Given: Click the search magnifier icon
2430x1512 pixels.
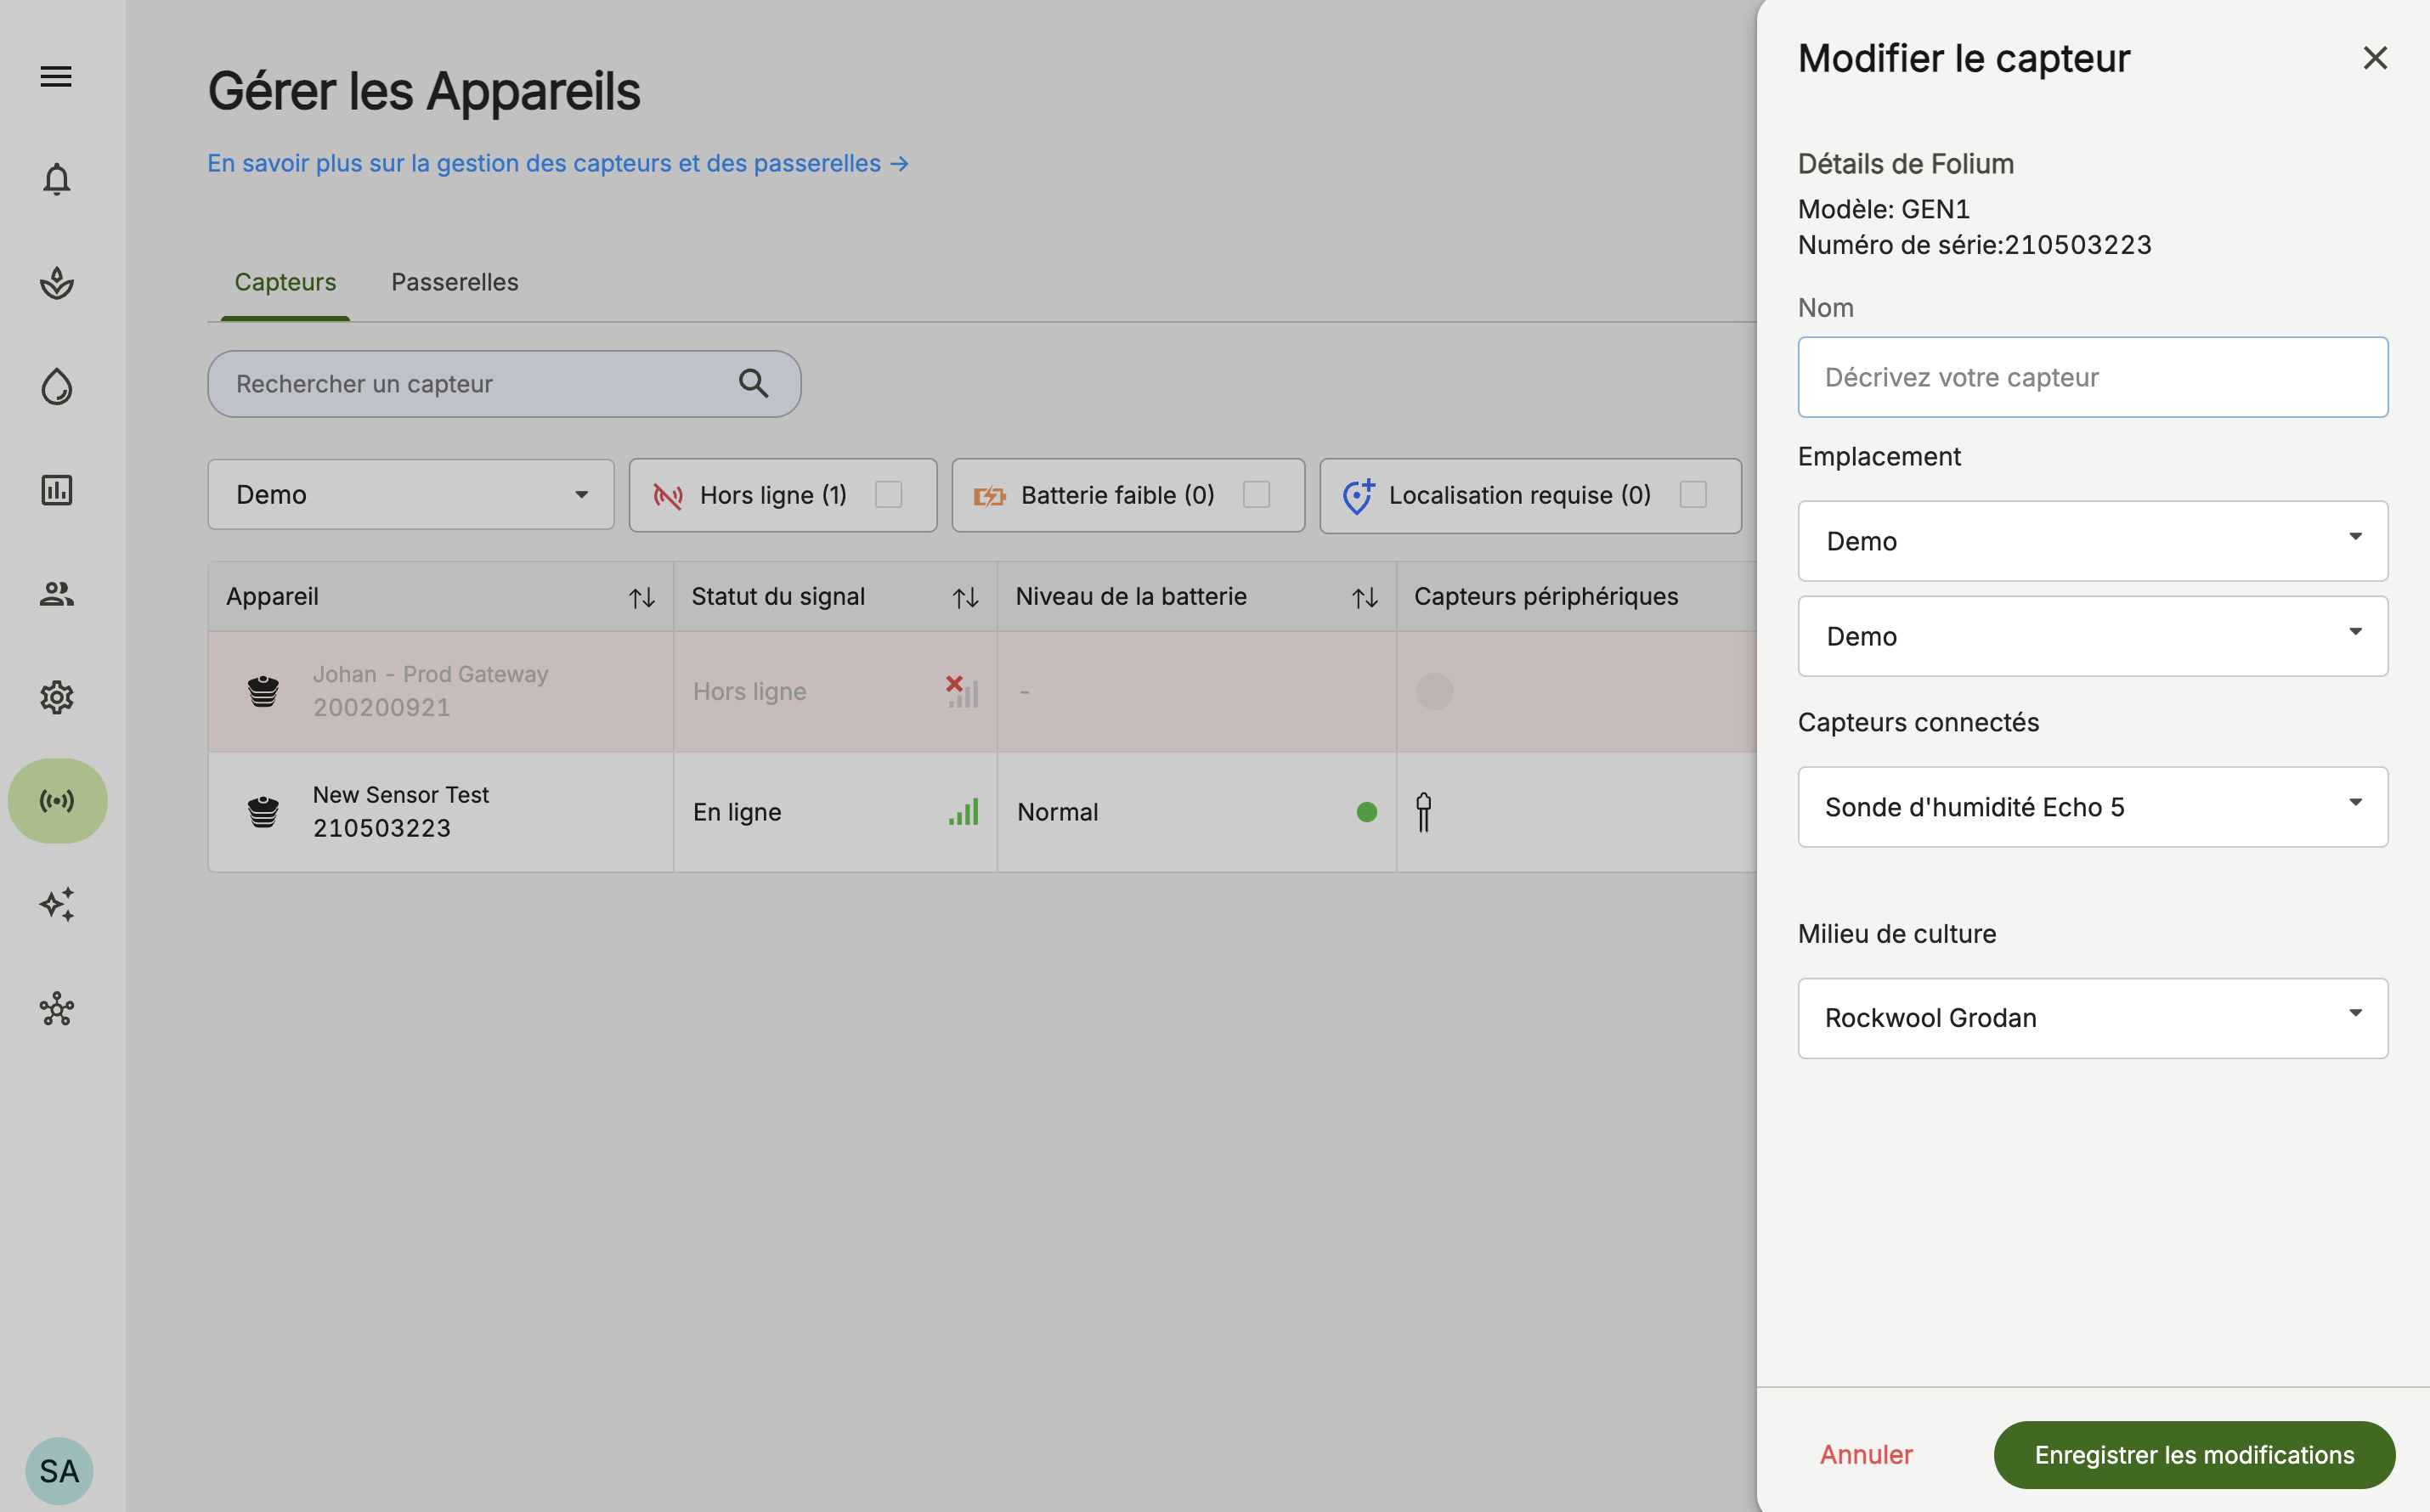Looking at the screenshot, I should click(x=753, y=383).
